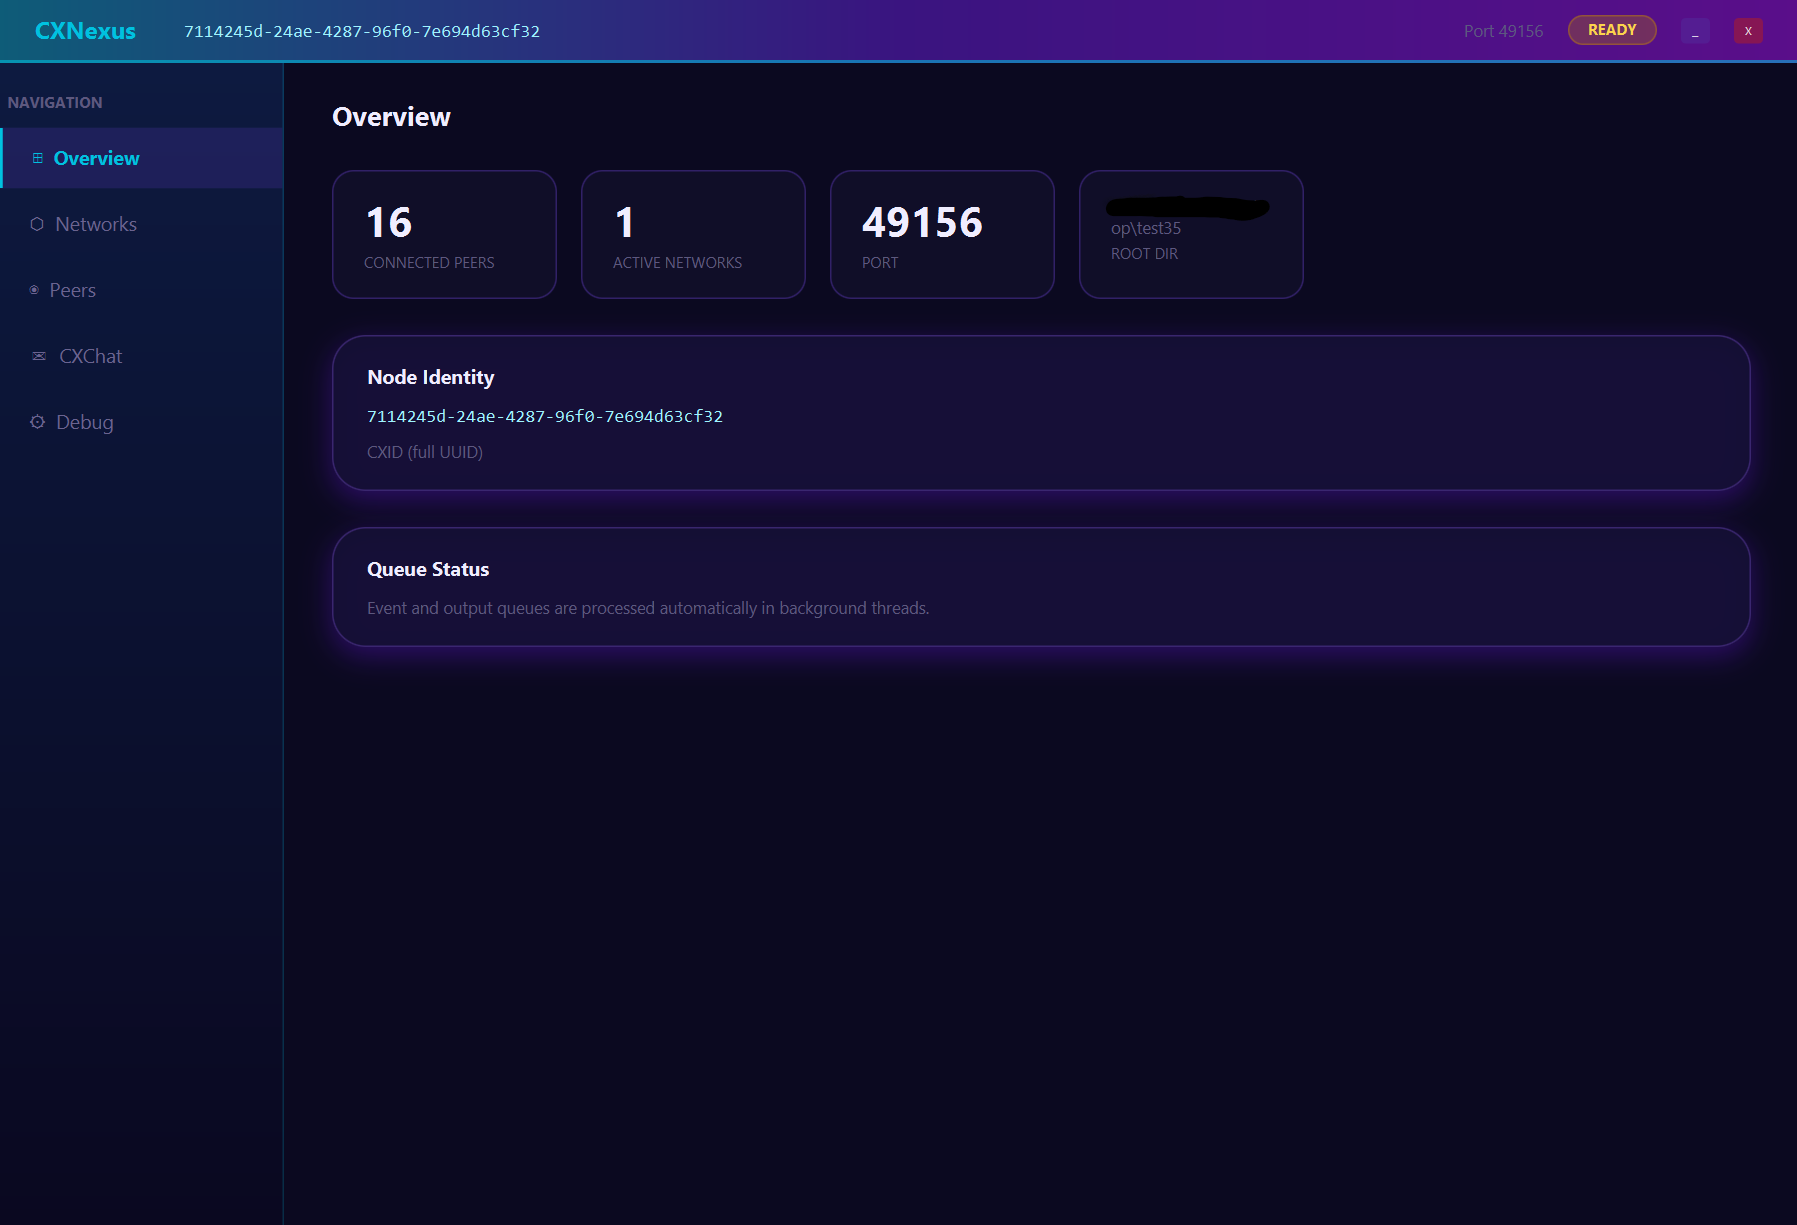The height and width of the screenshot is (1225, 1797).
Task: Click the op\test35 root path text
Action: tap(1146, 228)
